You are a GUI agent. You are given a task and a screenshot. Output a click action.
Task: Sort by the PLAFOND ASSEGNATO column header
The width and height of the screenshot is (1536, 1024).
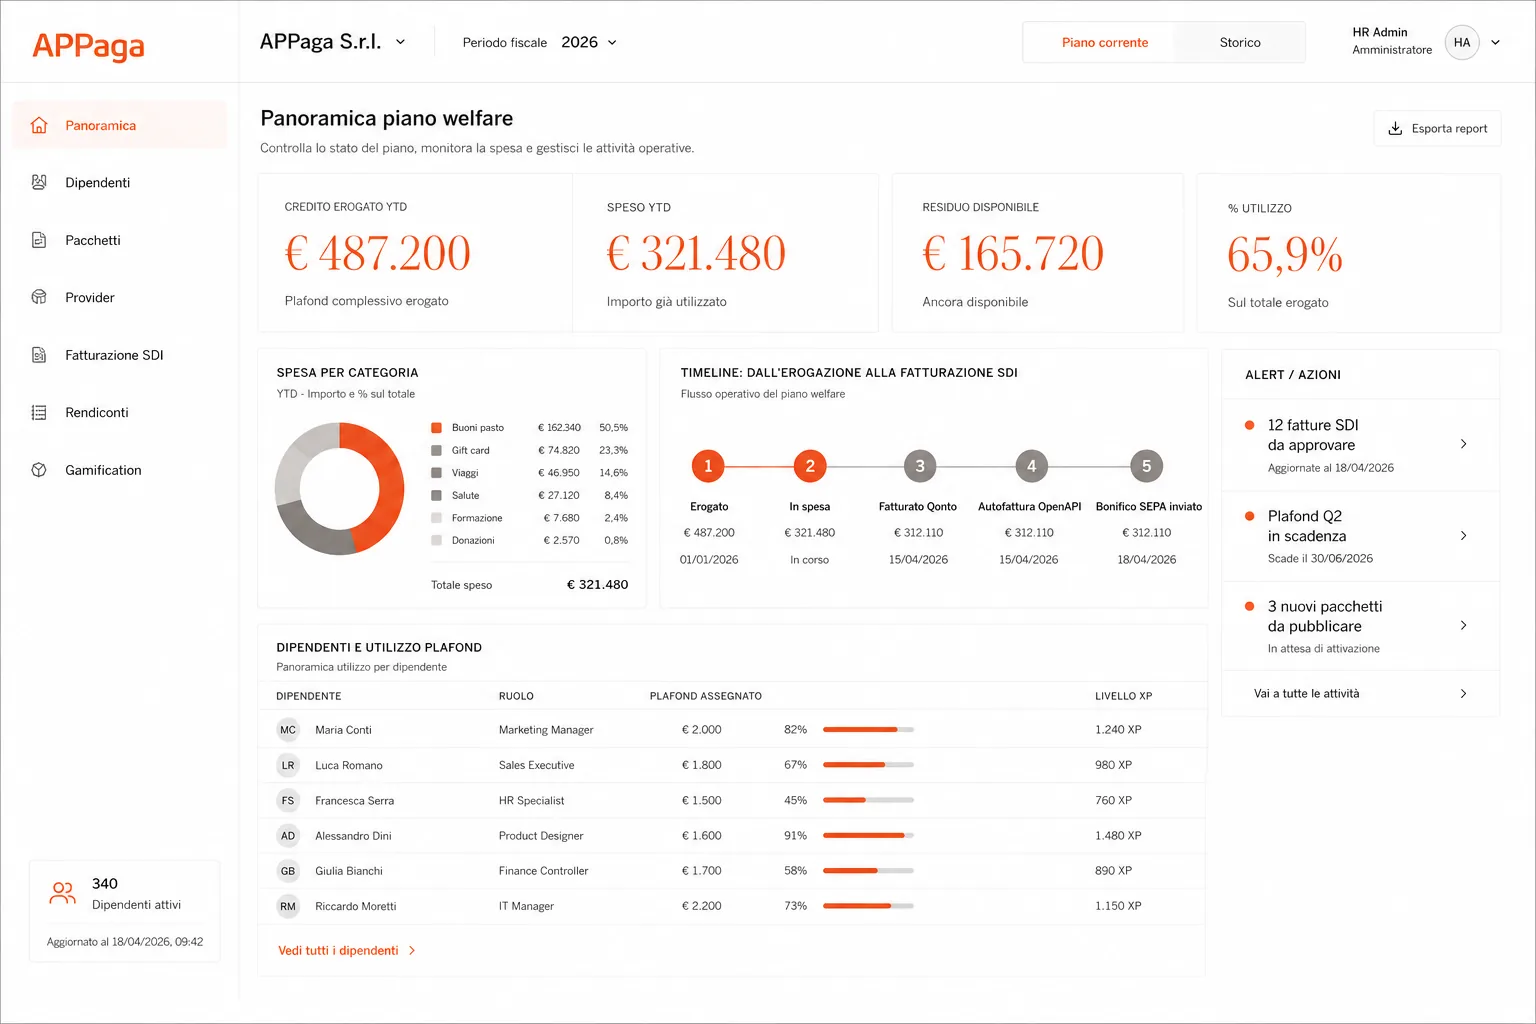(705, 696)
